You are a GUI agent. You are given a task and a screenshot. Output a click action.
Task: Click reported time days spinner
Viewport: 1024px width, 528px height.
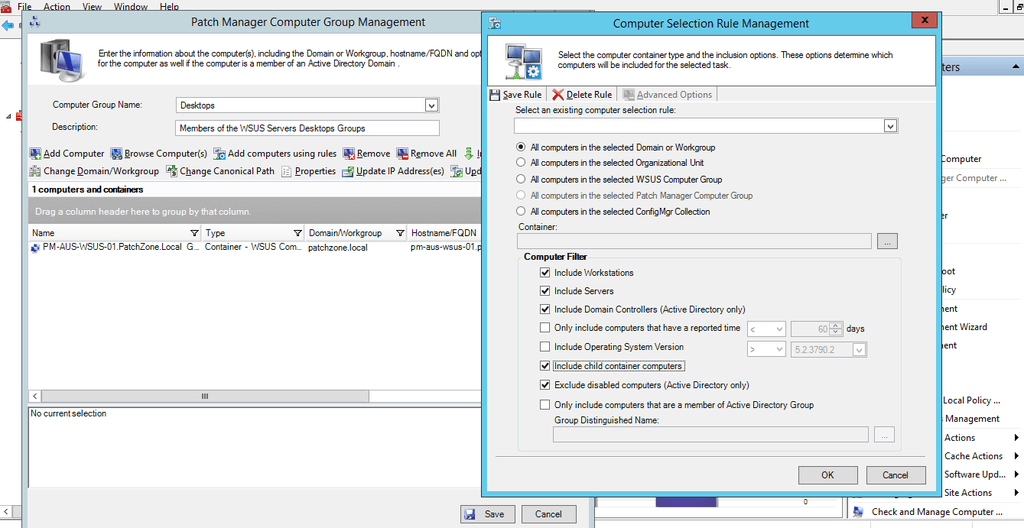pyautogui.click(x=835, y=329)
